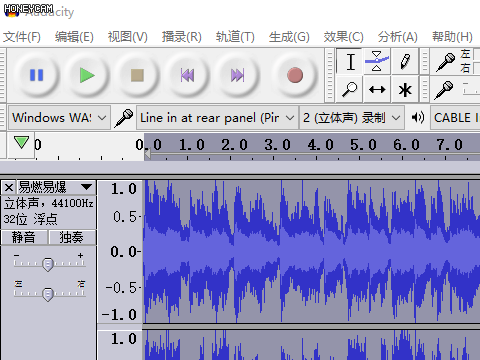Open the 2 (立体声) 录制 channels dropdown
Screen dimensions: 480x360
352,118
